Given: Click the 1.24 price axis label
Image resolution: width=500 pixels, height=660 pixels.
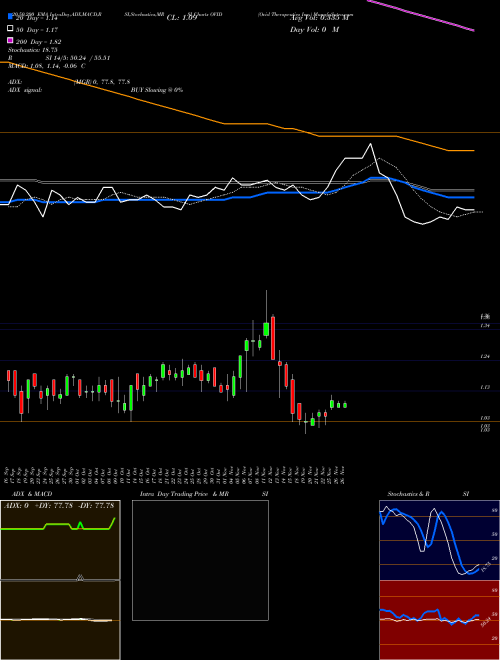Looking at the screenshot, I should click(485, 357).
